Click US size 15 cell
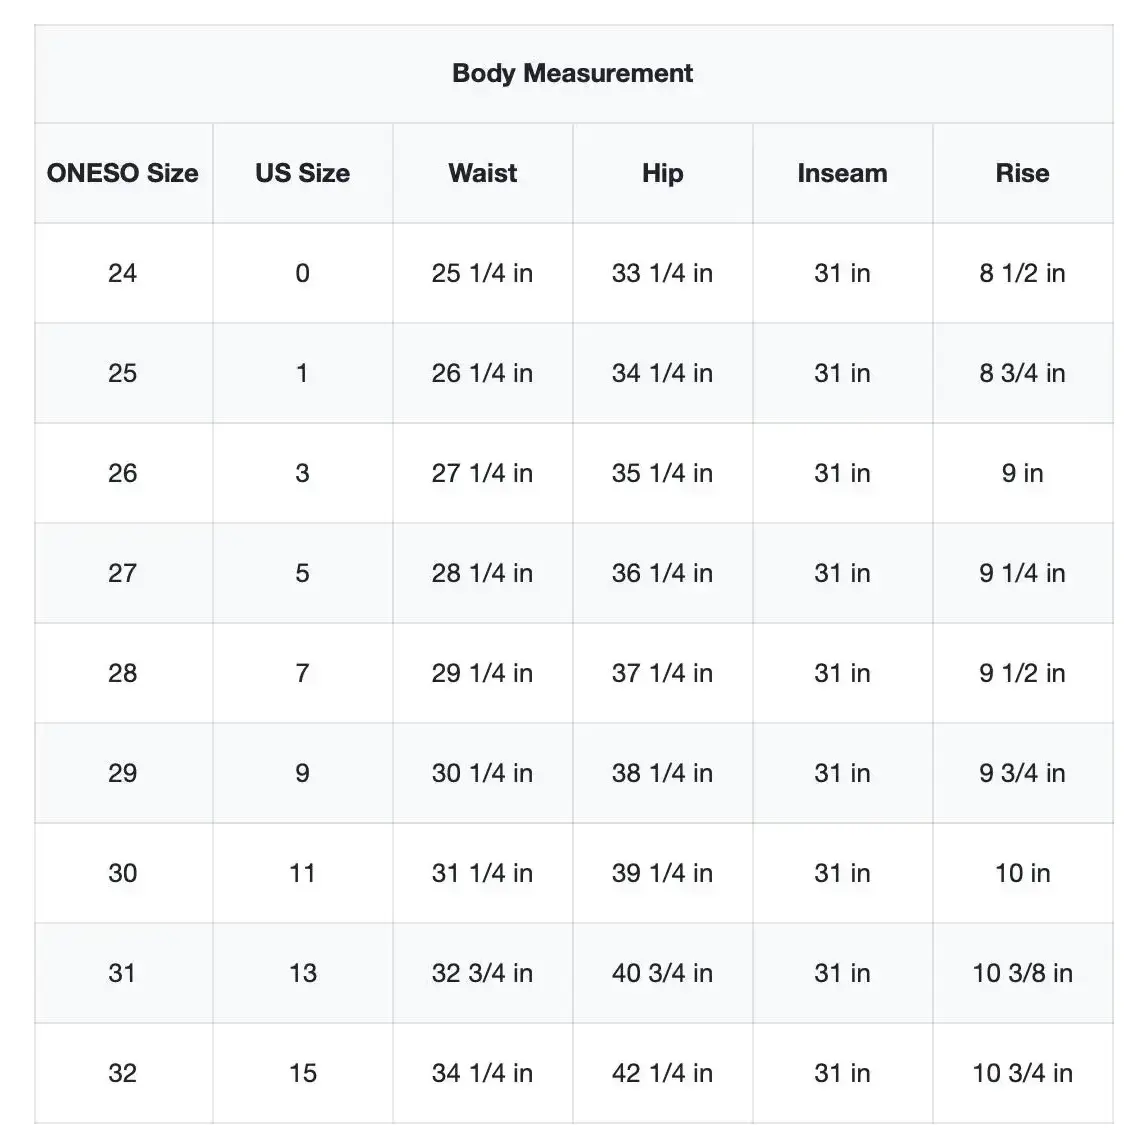 (x=302, y=1073)
